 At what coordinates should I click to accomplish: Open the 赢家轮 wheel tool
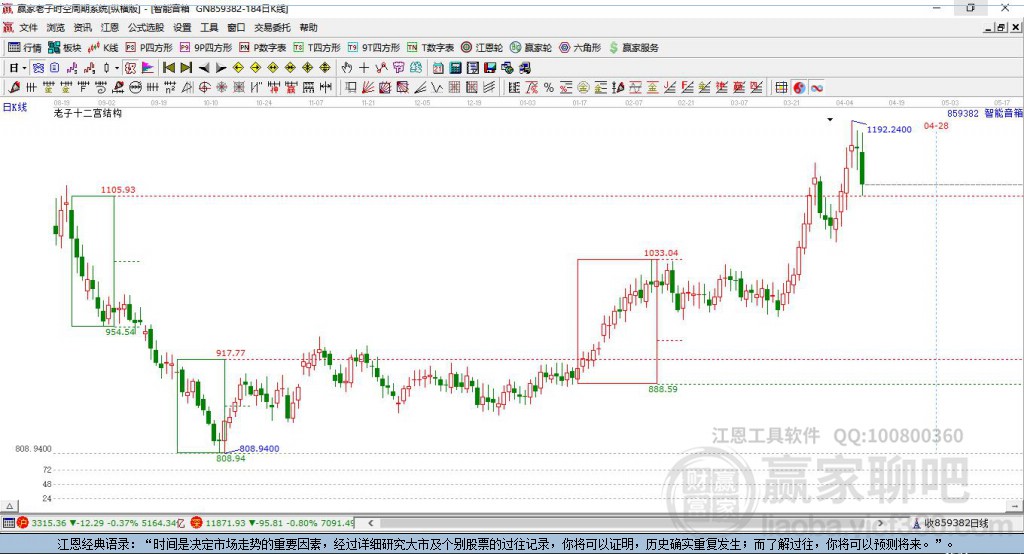(x=531, y=48)
